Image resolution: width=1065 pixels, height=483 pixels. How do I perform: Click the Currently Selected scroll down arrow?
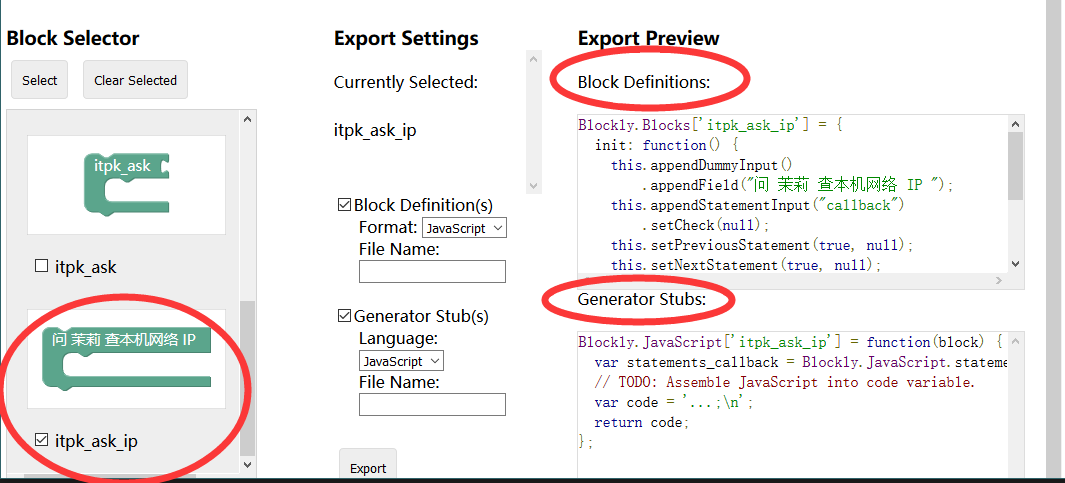[534, 185]
